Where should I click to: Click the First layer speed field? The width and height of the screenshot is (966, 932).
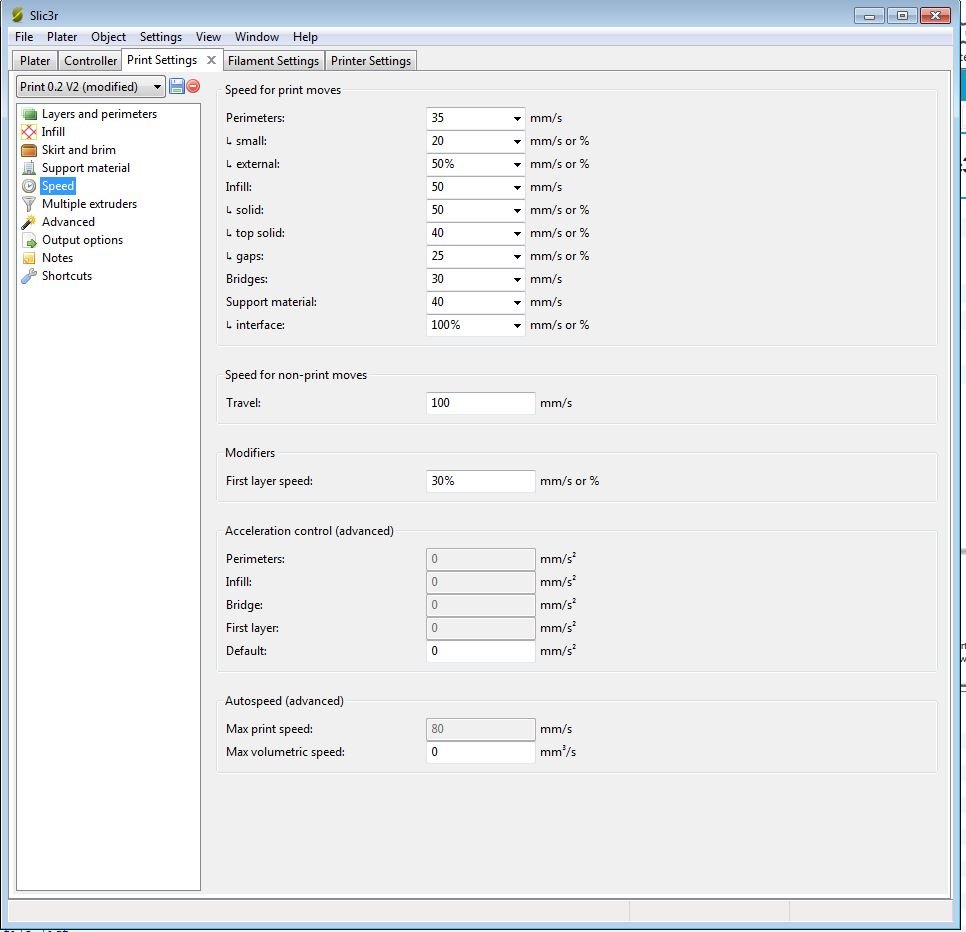[481, 481]
